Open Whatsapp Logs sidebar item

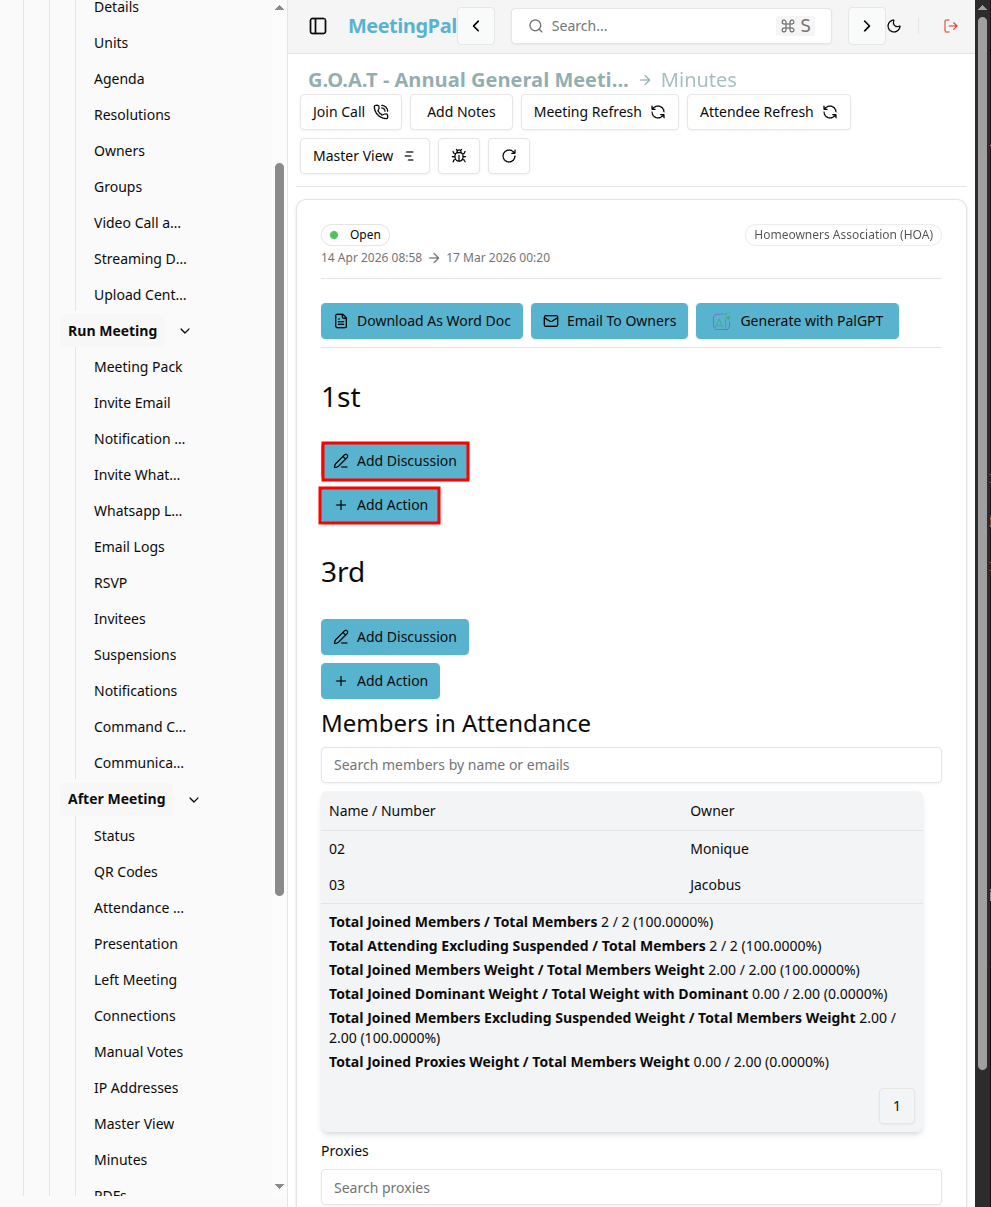click(138, 511)
